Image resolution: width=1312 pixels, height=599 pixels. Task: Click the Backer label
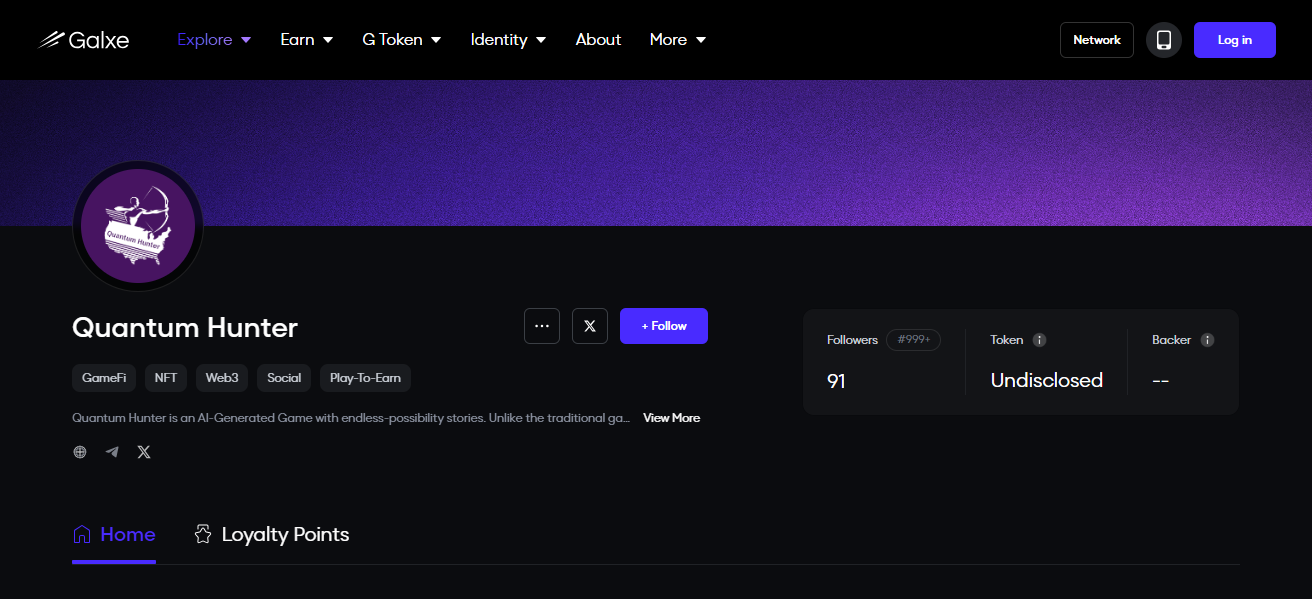point(1171,340)
